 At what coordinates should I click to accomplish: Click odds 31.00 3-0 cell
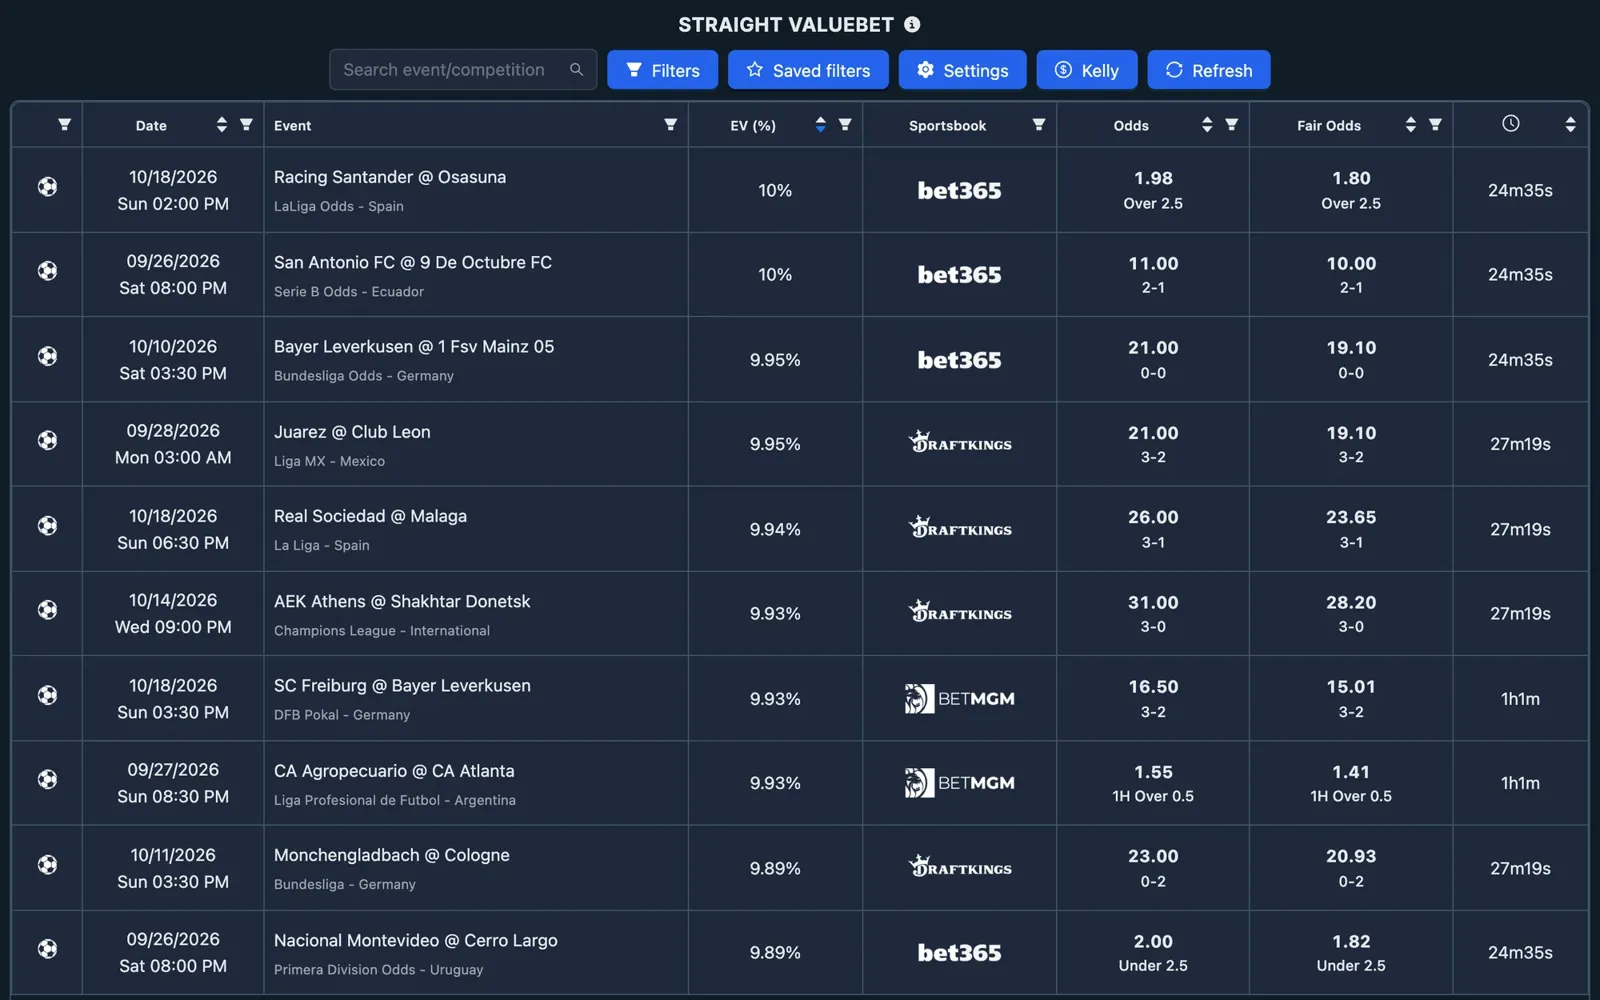click(1153, 613)
